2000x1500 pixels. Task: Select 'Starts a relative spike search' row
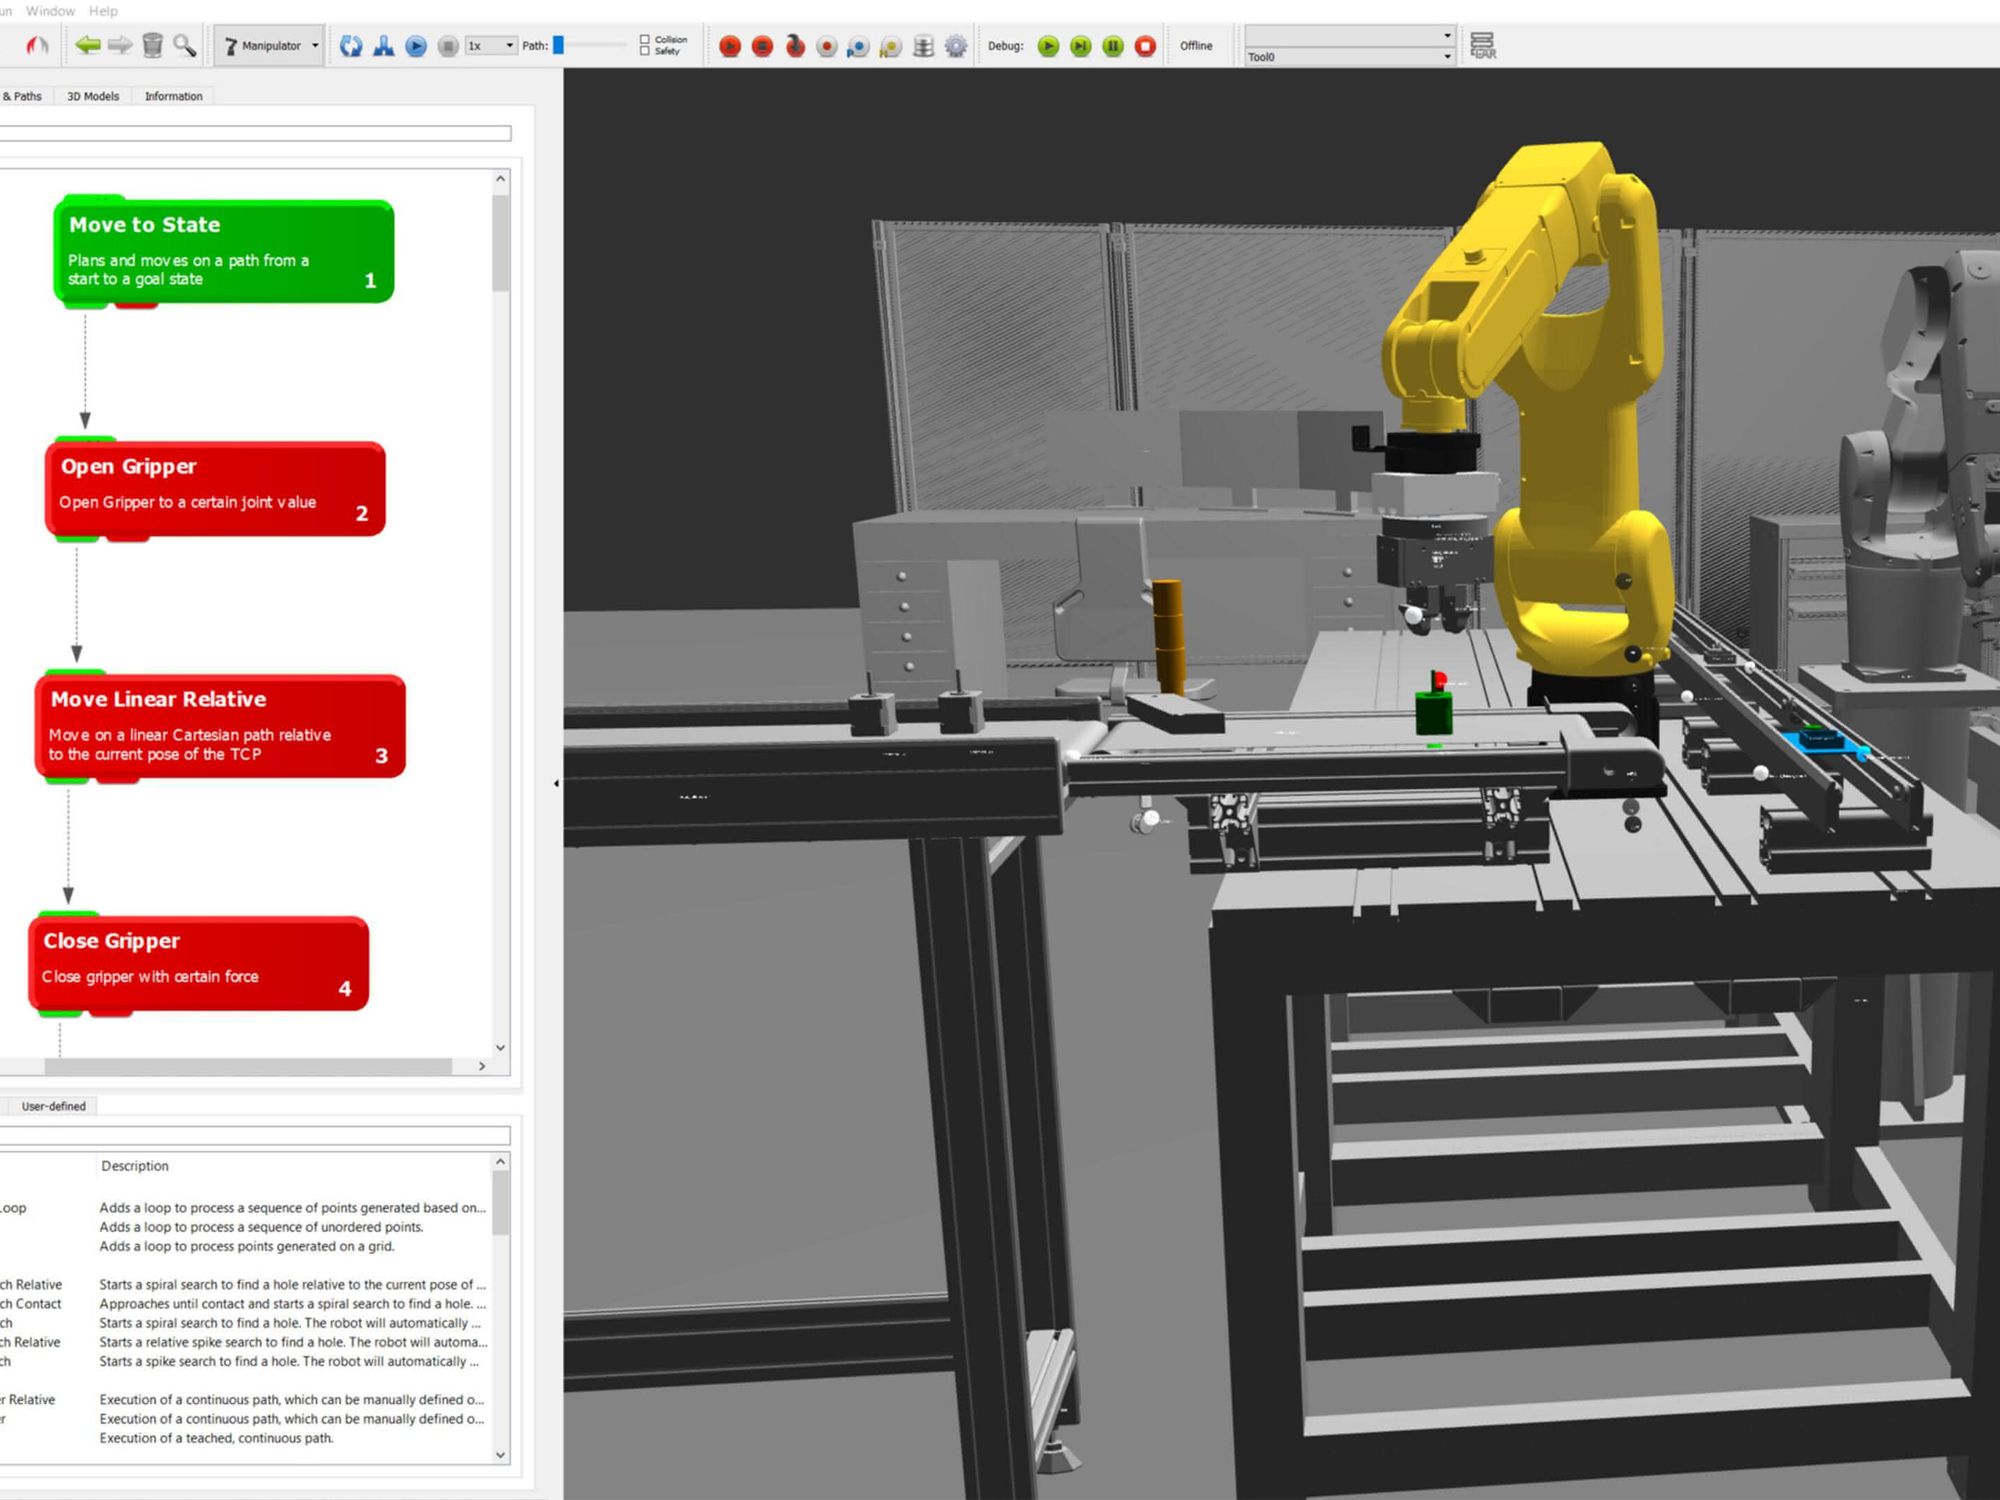[x=293, y=1342]
